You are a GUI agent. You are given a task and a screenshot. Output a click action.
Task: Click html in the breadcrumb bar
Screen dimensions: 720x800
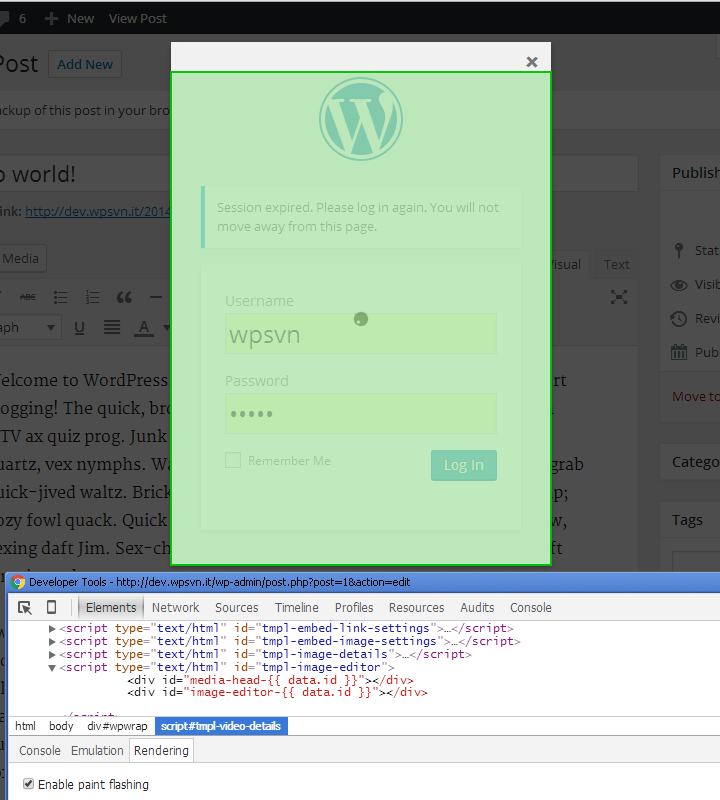(26, 726)
